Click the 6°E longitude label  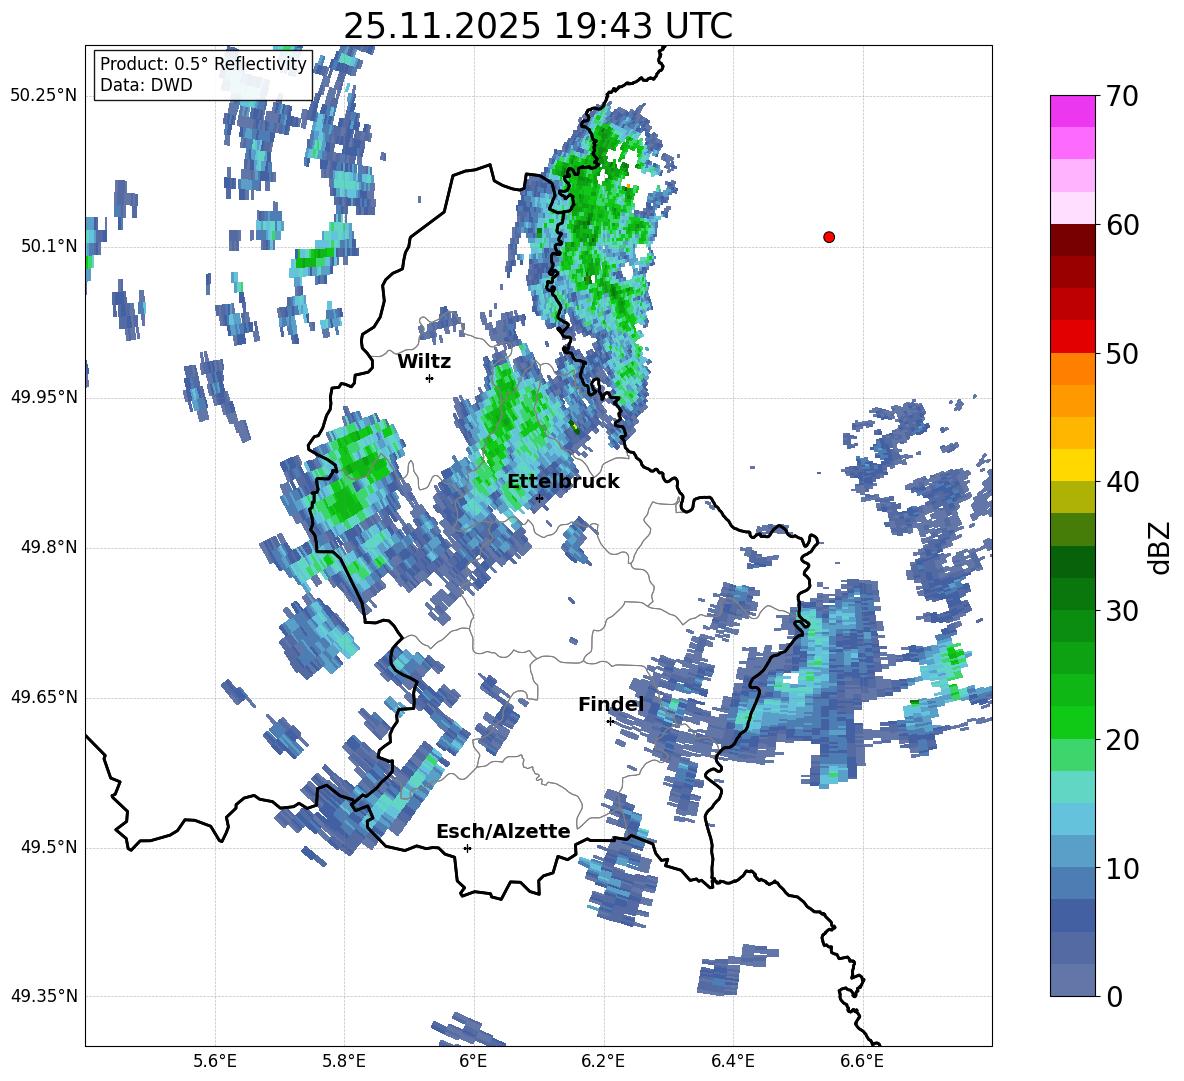(473, 1061)
